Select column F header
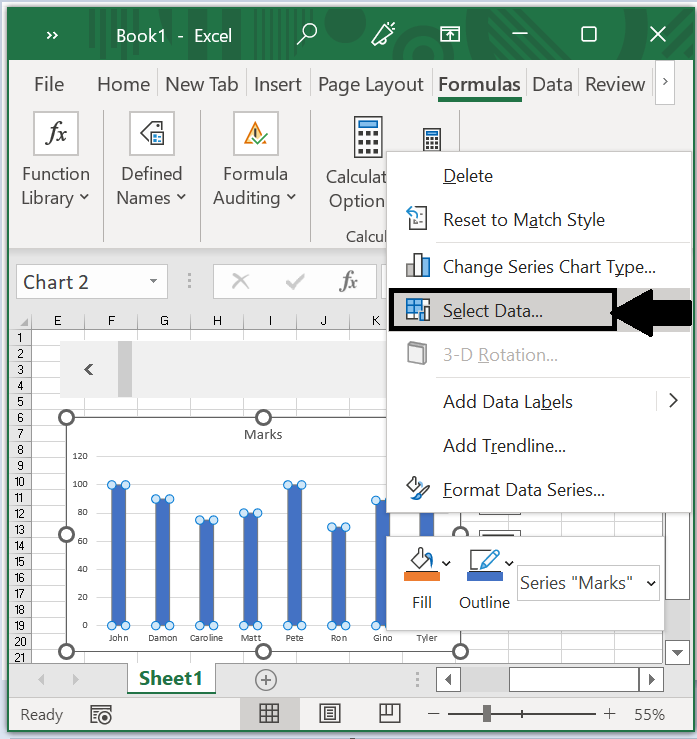Viewport: 697px width, 739px height. point(111,321)
